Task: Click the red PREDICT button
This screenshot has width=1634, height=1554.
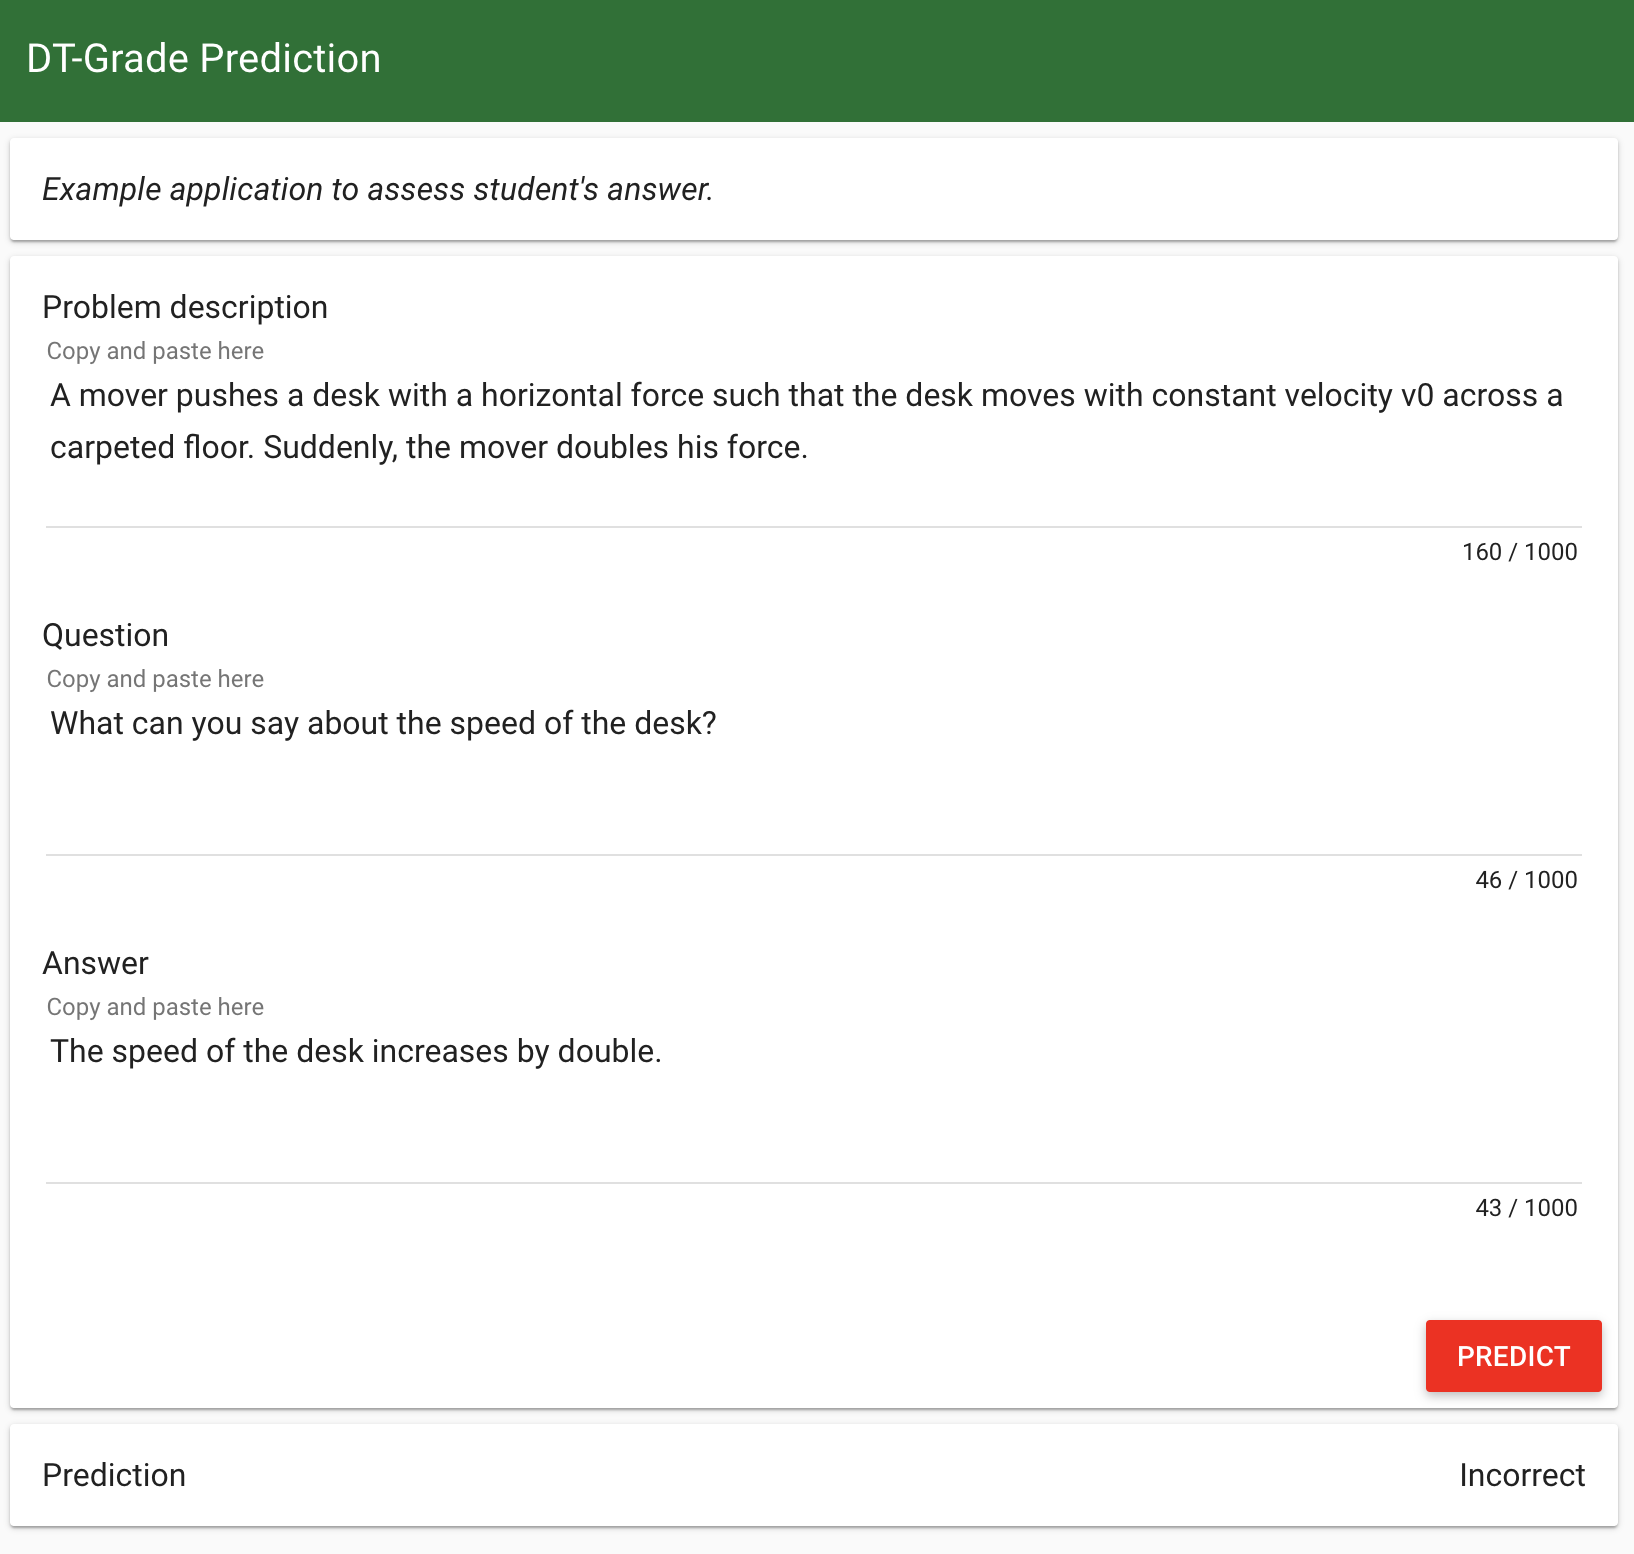Action: click(1513, 1356)
